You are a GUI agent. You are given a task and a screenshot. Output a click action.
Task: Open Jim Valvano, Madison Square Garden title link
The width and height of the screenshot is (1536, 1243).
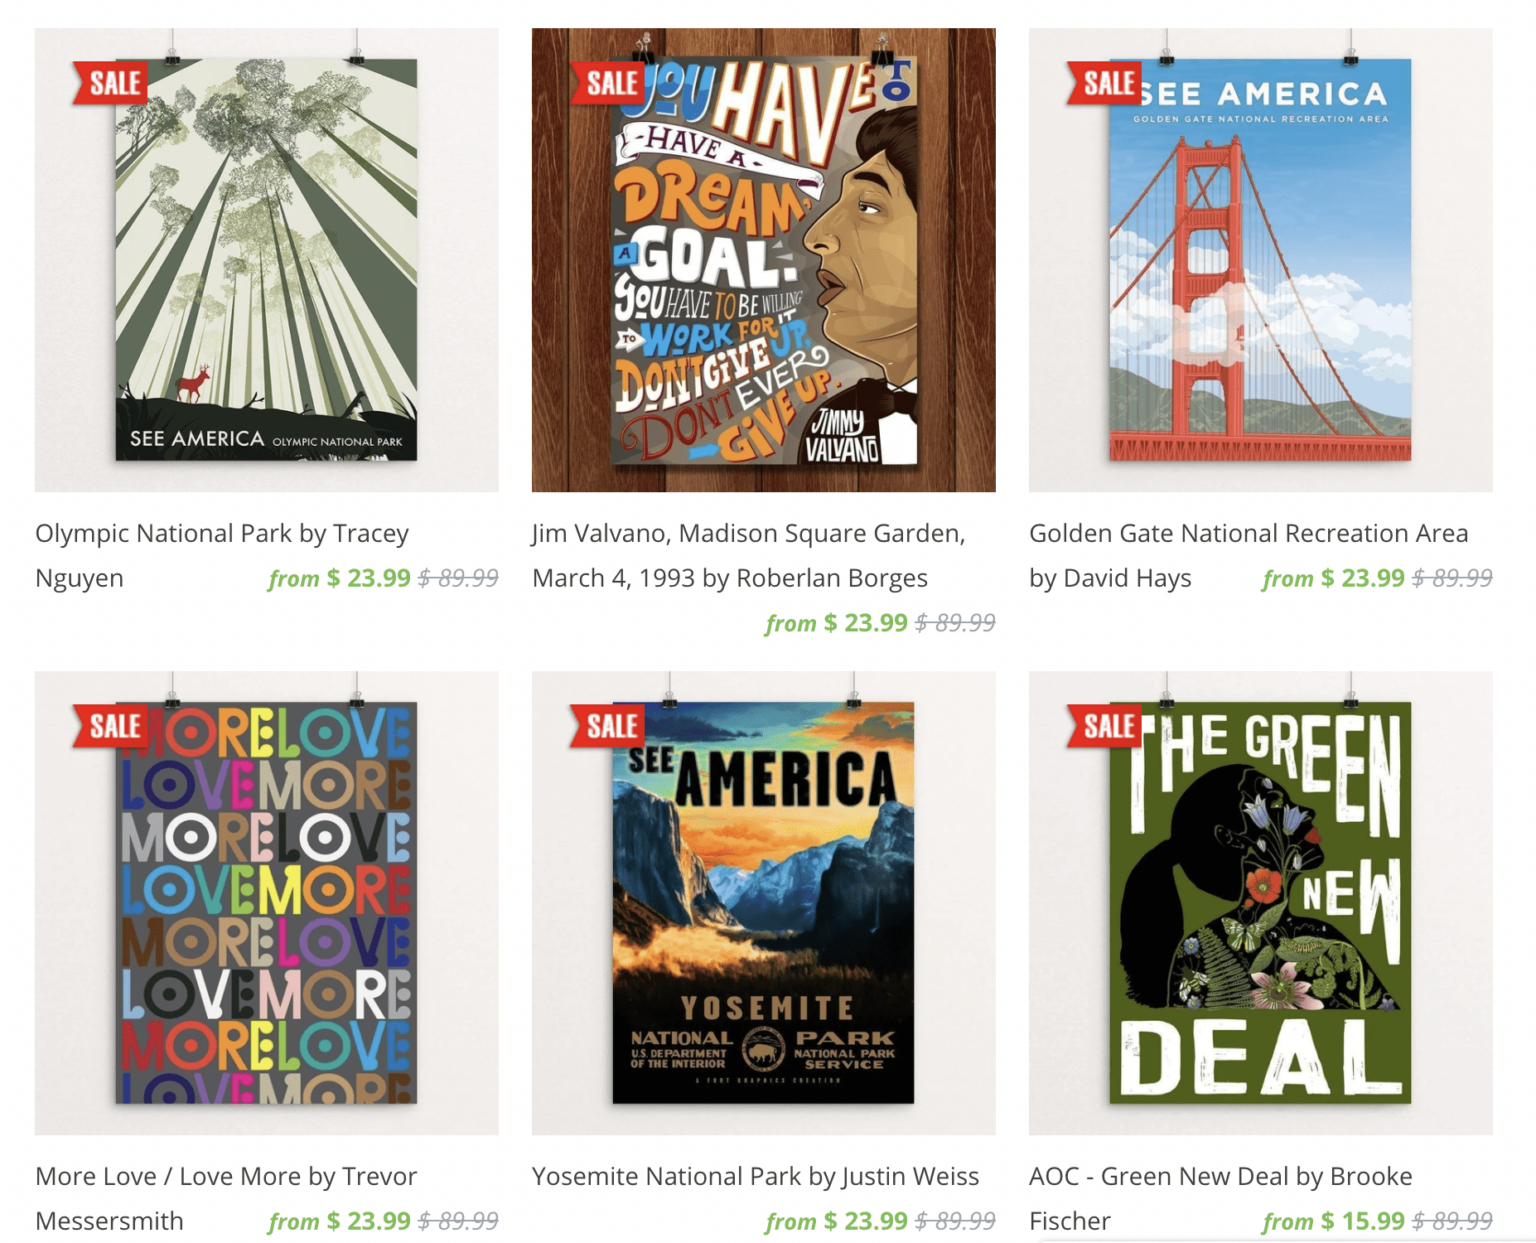tap(749, 555)
